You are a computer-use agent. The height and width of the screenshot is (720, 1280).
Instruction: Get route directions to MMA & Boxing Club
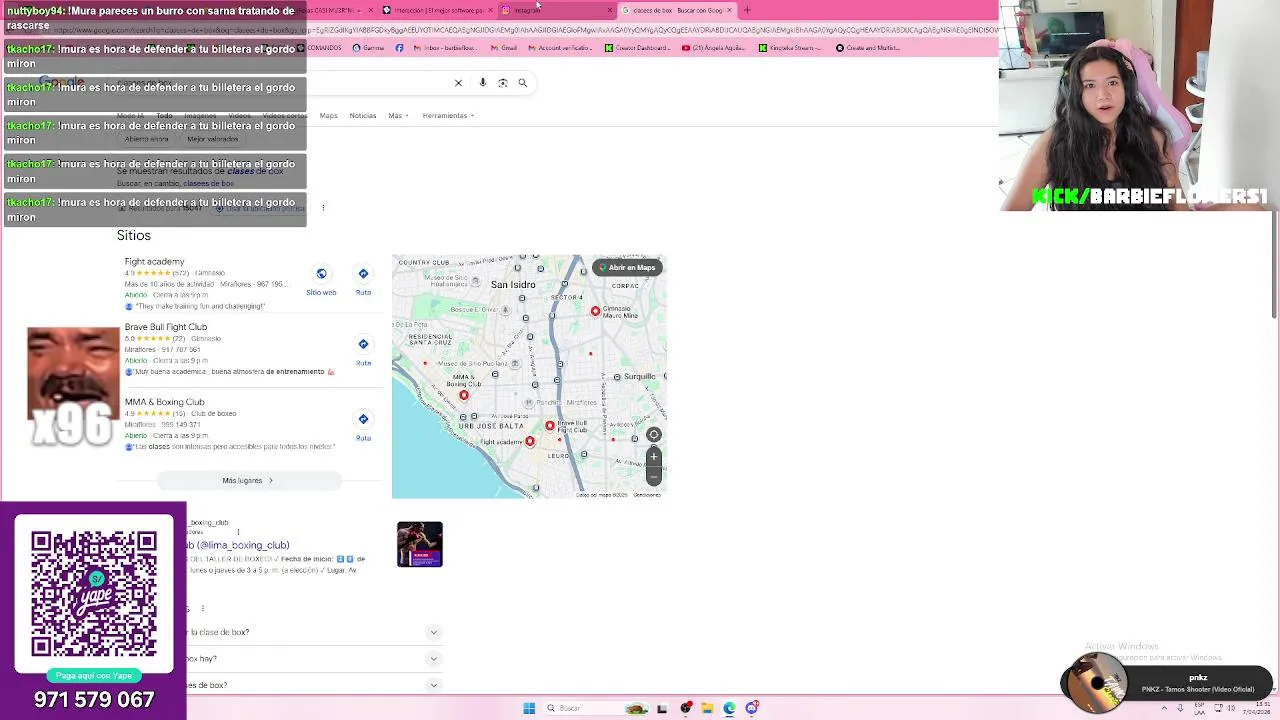tap(363, 419)
